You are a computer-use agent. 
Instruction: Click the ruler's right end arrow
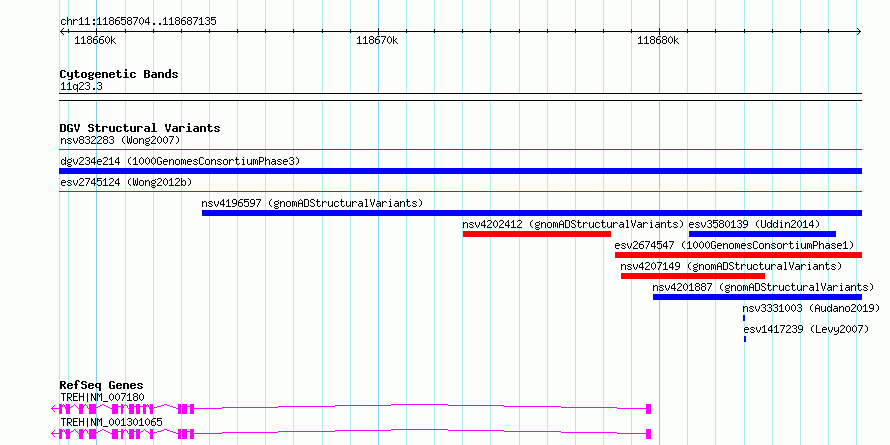[x=858, y=31]
